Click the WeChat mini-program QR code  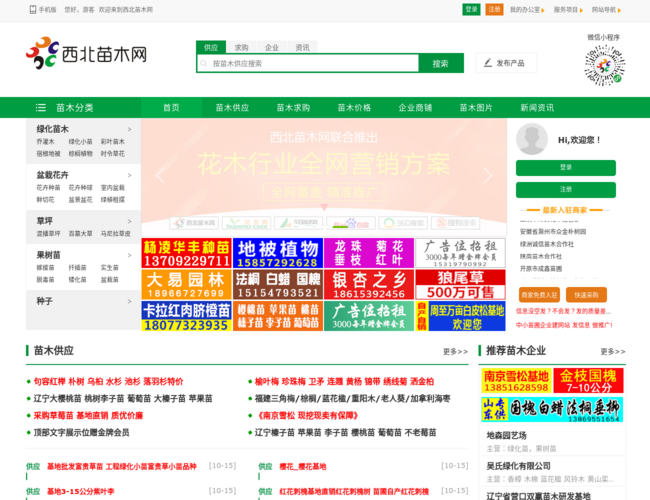[604, 66]
